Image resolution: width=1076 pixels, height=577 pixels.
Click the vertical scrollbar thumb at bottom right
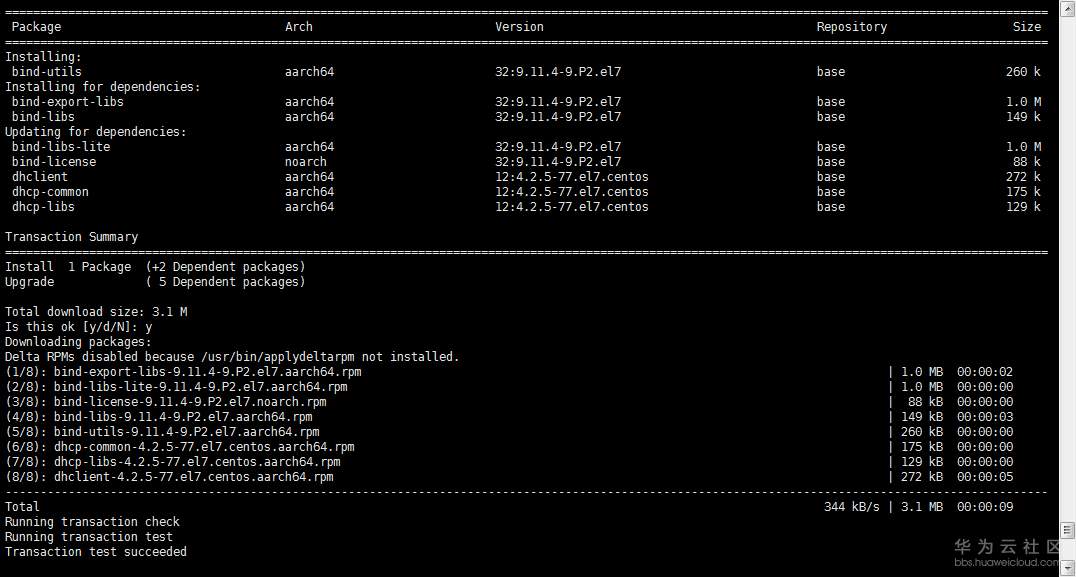(1067, 530)
